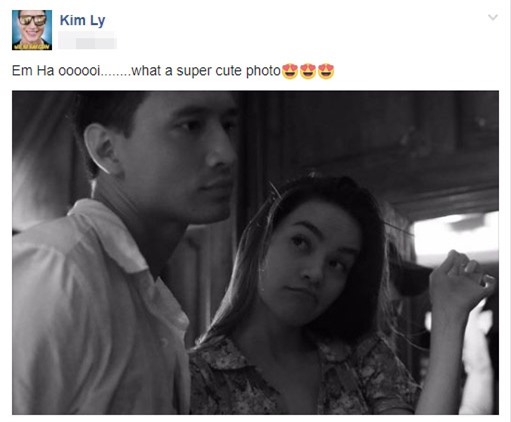Click Kim Ly's profile picture thumbnail
The image size is (511, 422).
point(32,30)
